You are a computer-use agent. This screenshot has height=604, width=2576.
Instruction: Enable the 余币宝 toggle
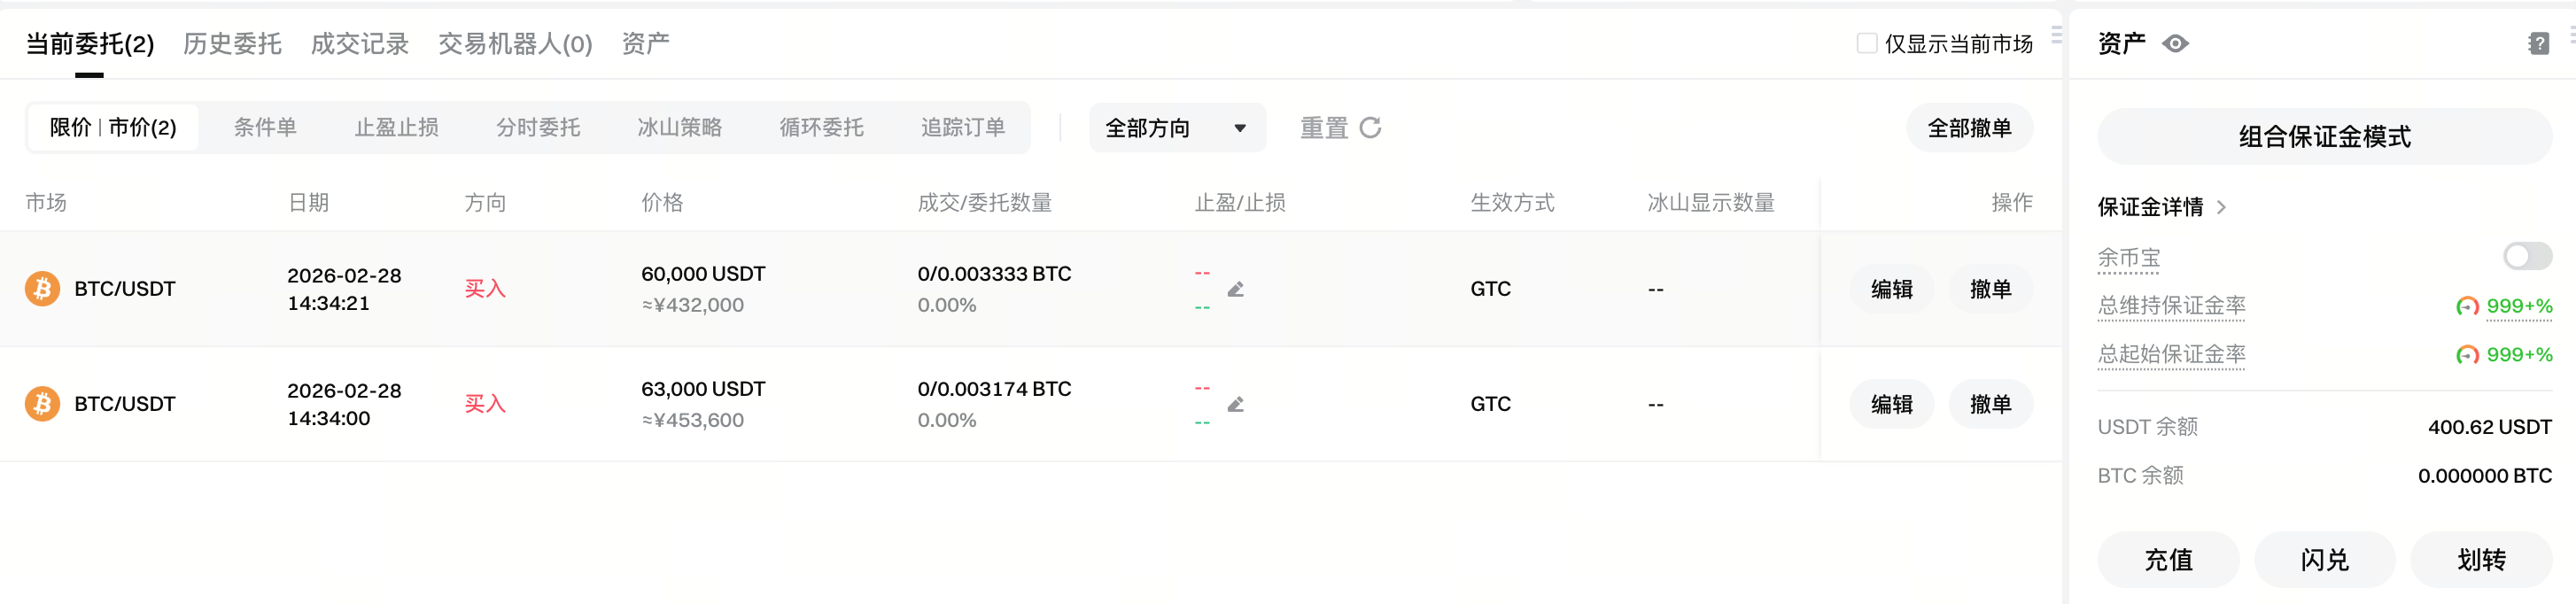coord(2527,256)
